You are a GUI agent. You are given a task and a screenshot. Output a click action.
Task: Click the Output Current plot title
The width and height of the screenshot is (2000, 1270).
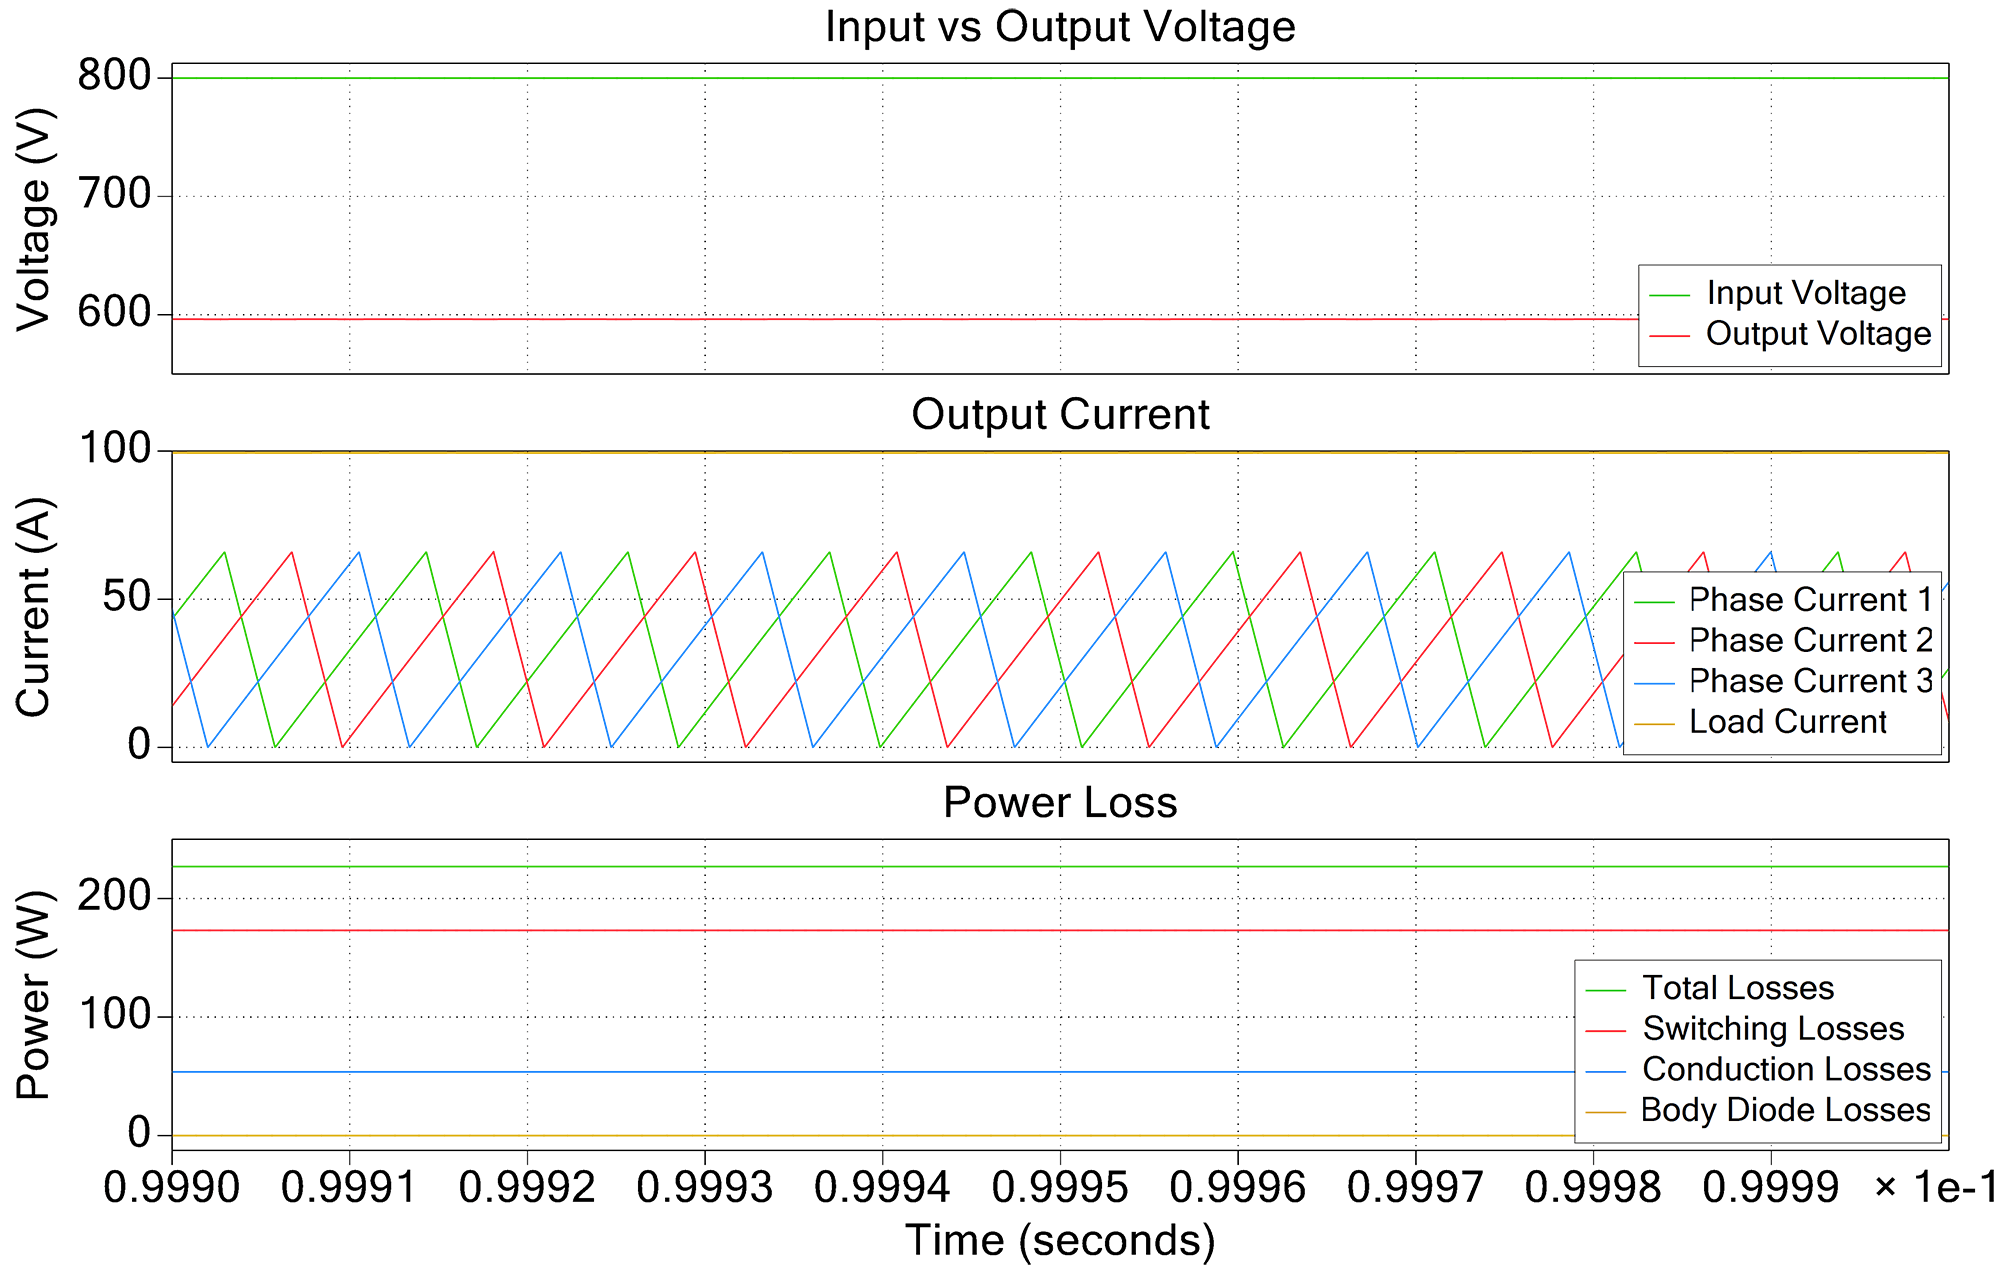pos(1060,415)
